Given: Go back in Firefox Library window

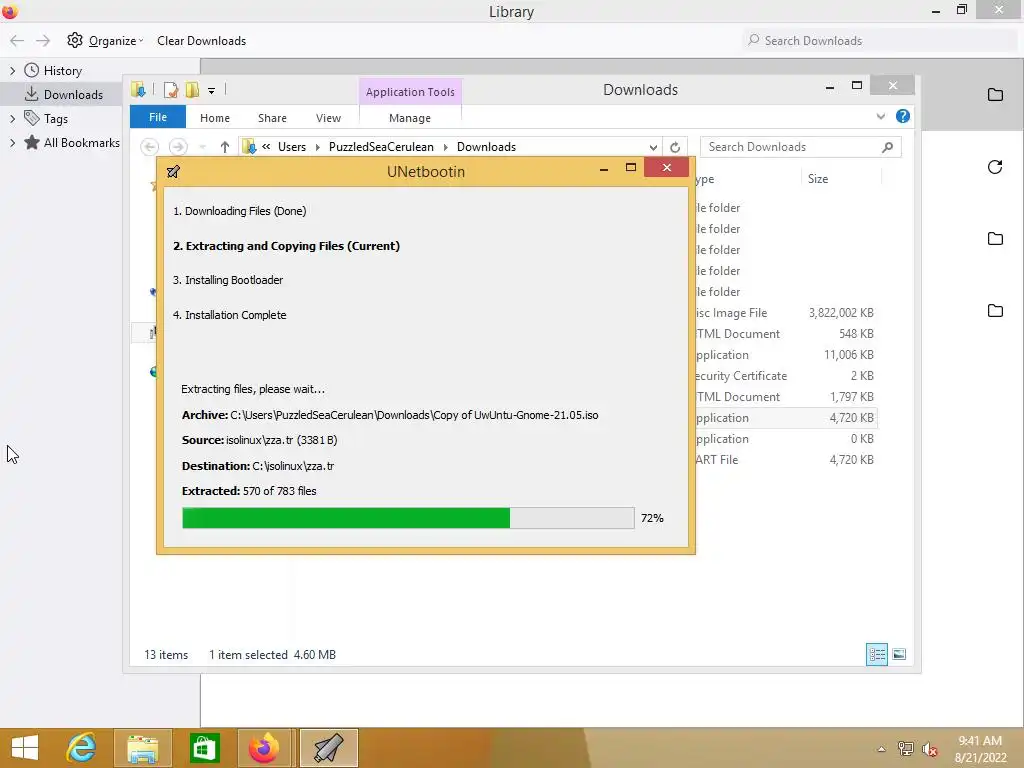Looking at the screenshot, I should (x=17, y=40).
